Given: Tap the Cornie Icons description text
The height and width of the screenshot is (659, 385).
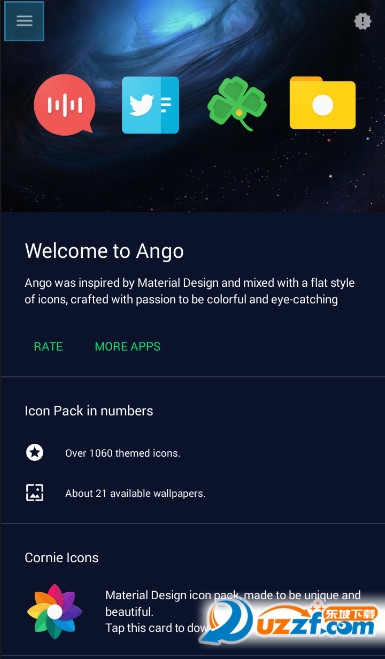Looking at the screenshot, I should [x=233, y=612].
